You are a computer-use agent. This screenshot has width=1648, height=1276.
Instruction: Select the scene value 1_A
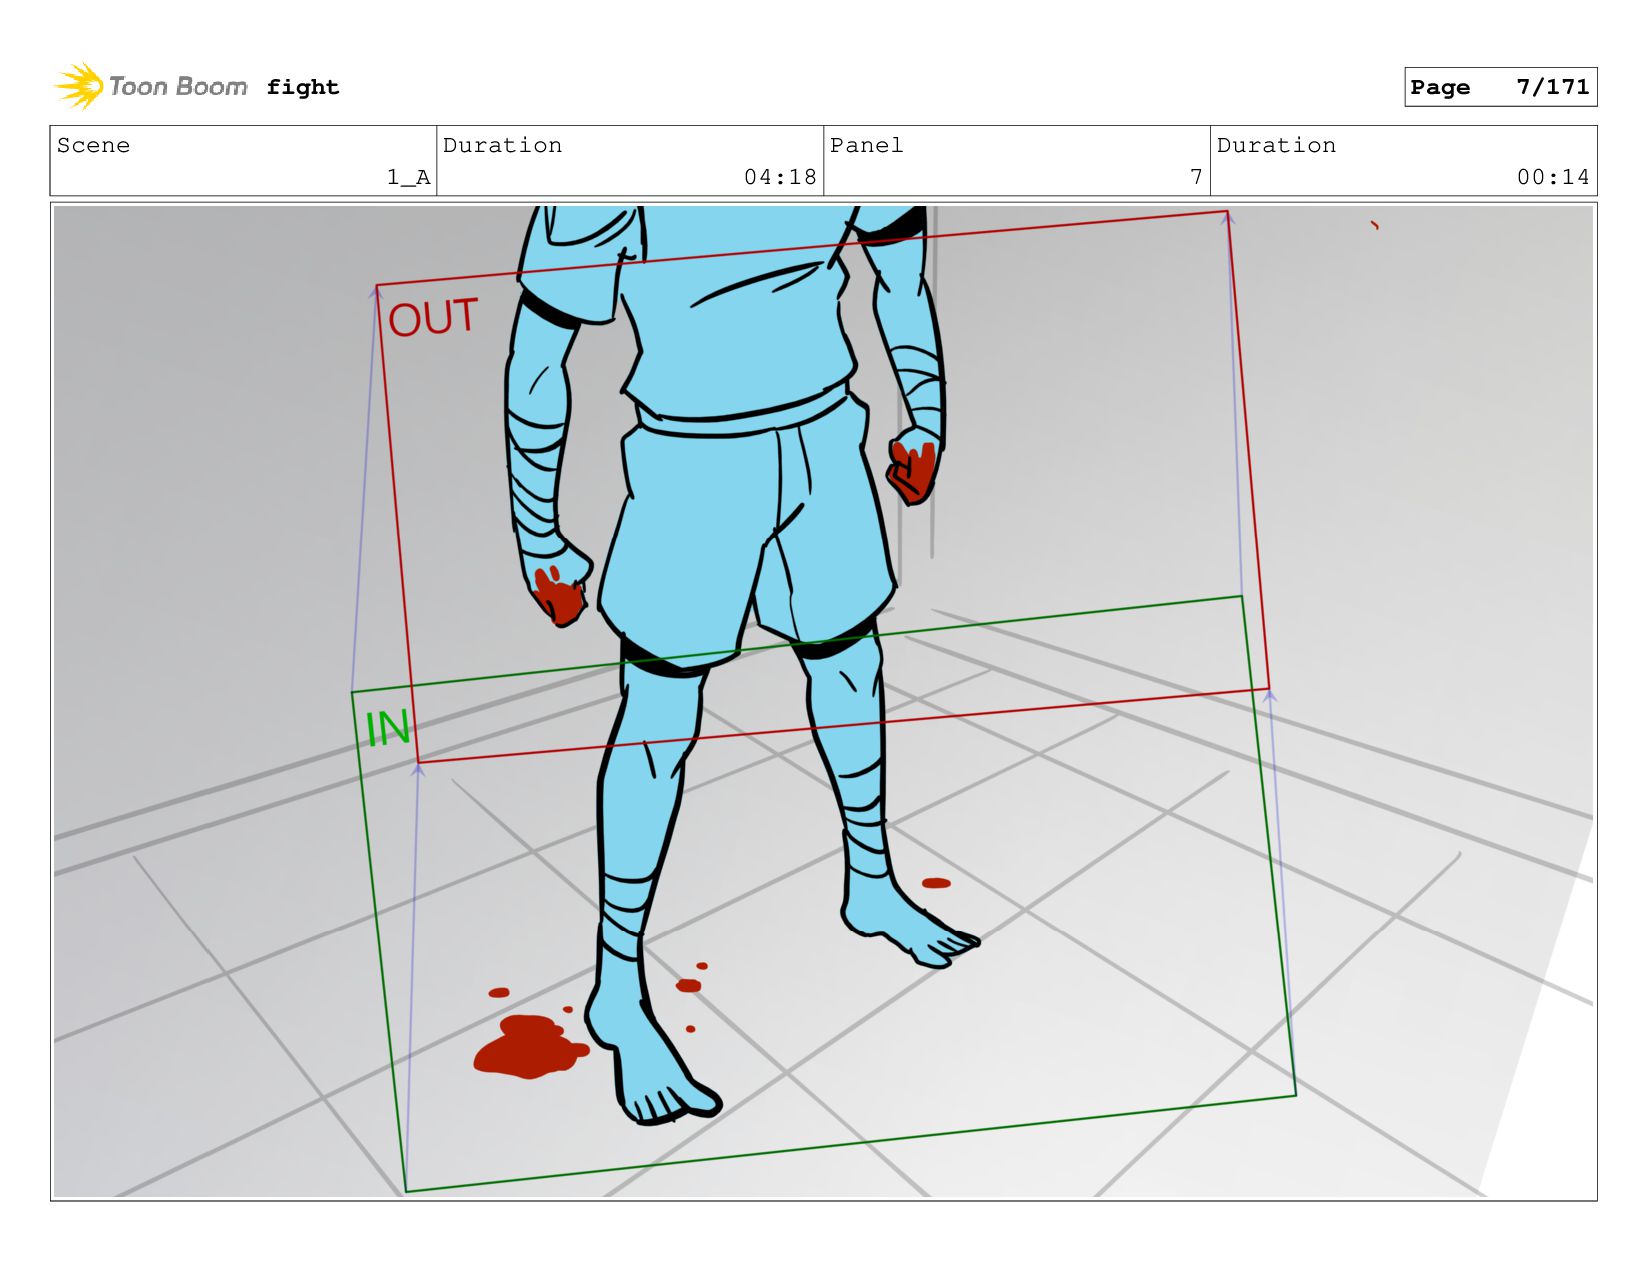point(409,177)
